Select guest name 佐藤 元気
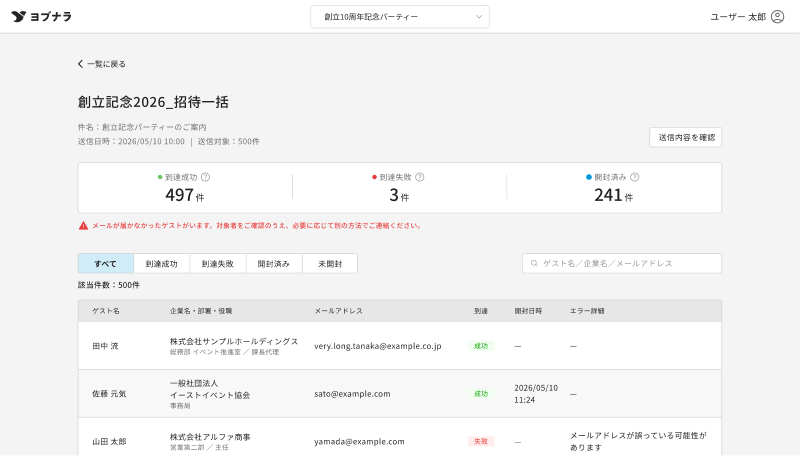 [109, 394]
